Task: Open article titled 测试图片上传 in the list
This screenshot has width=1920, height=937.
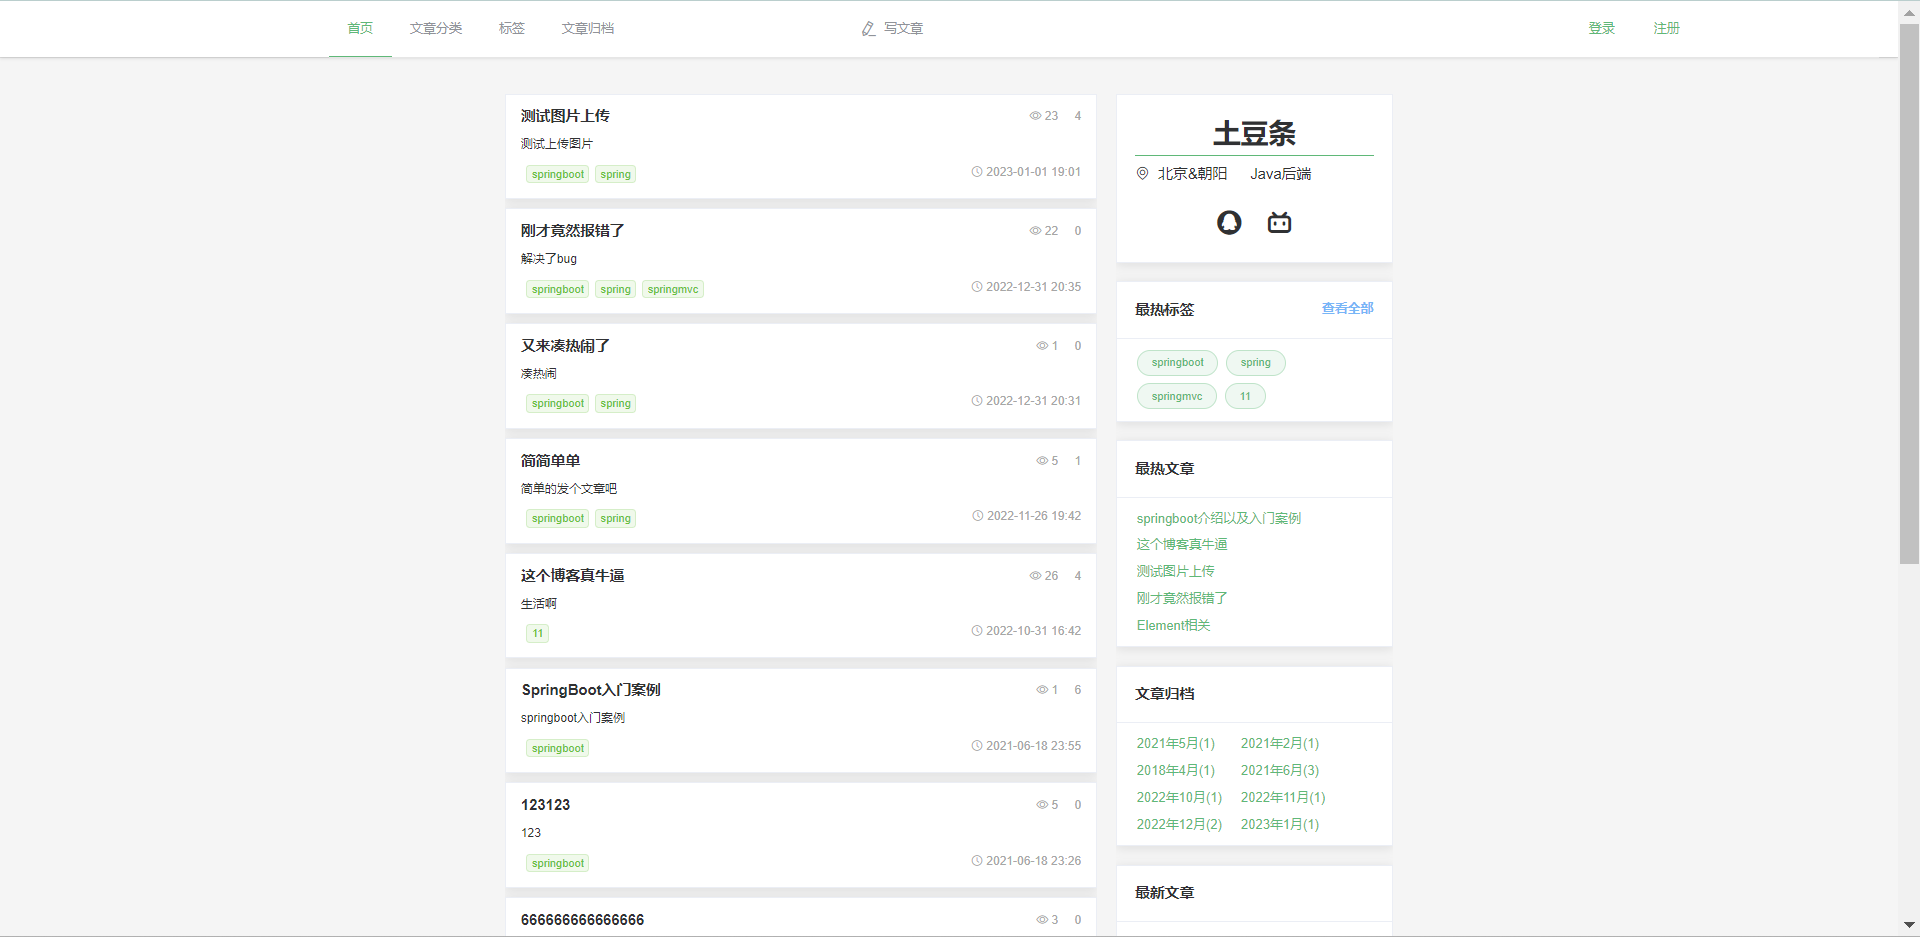Action: point(565,116)
